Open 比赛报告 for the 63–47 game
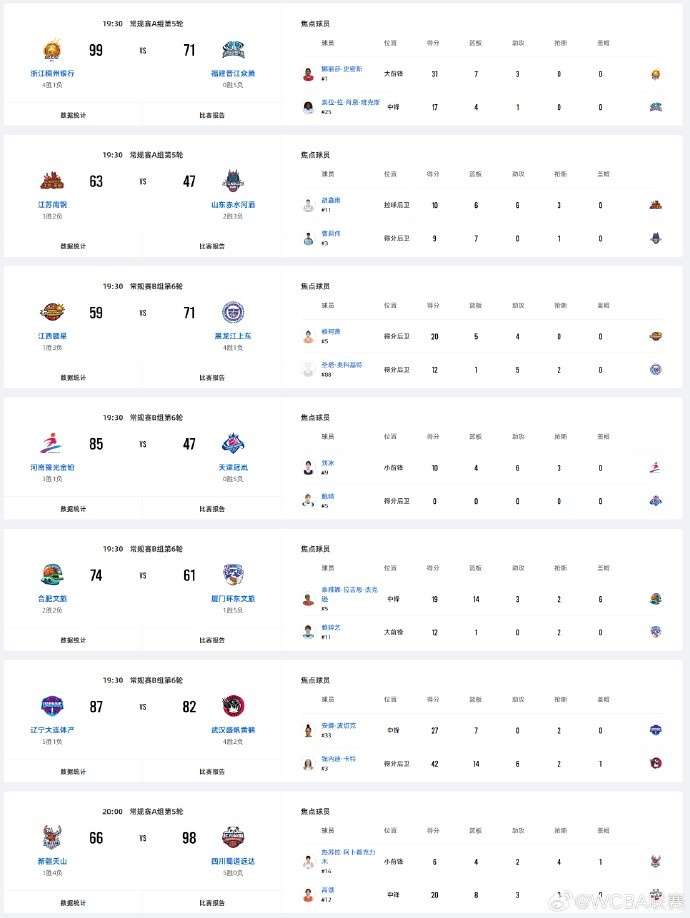 pos(212,246)
